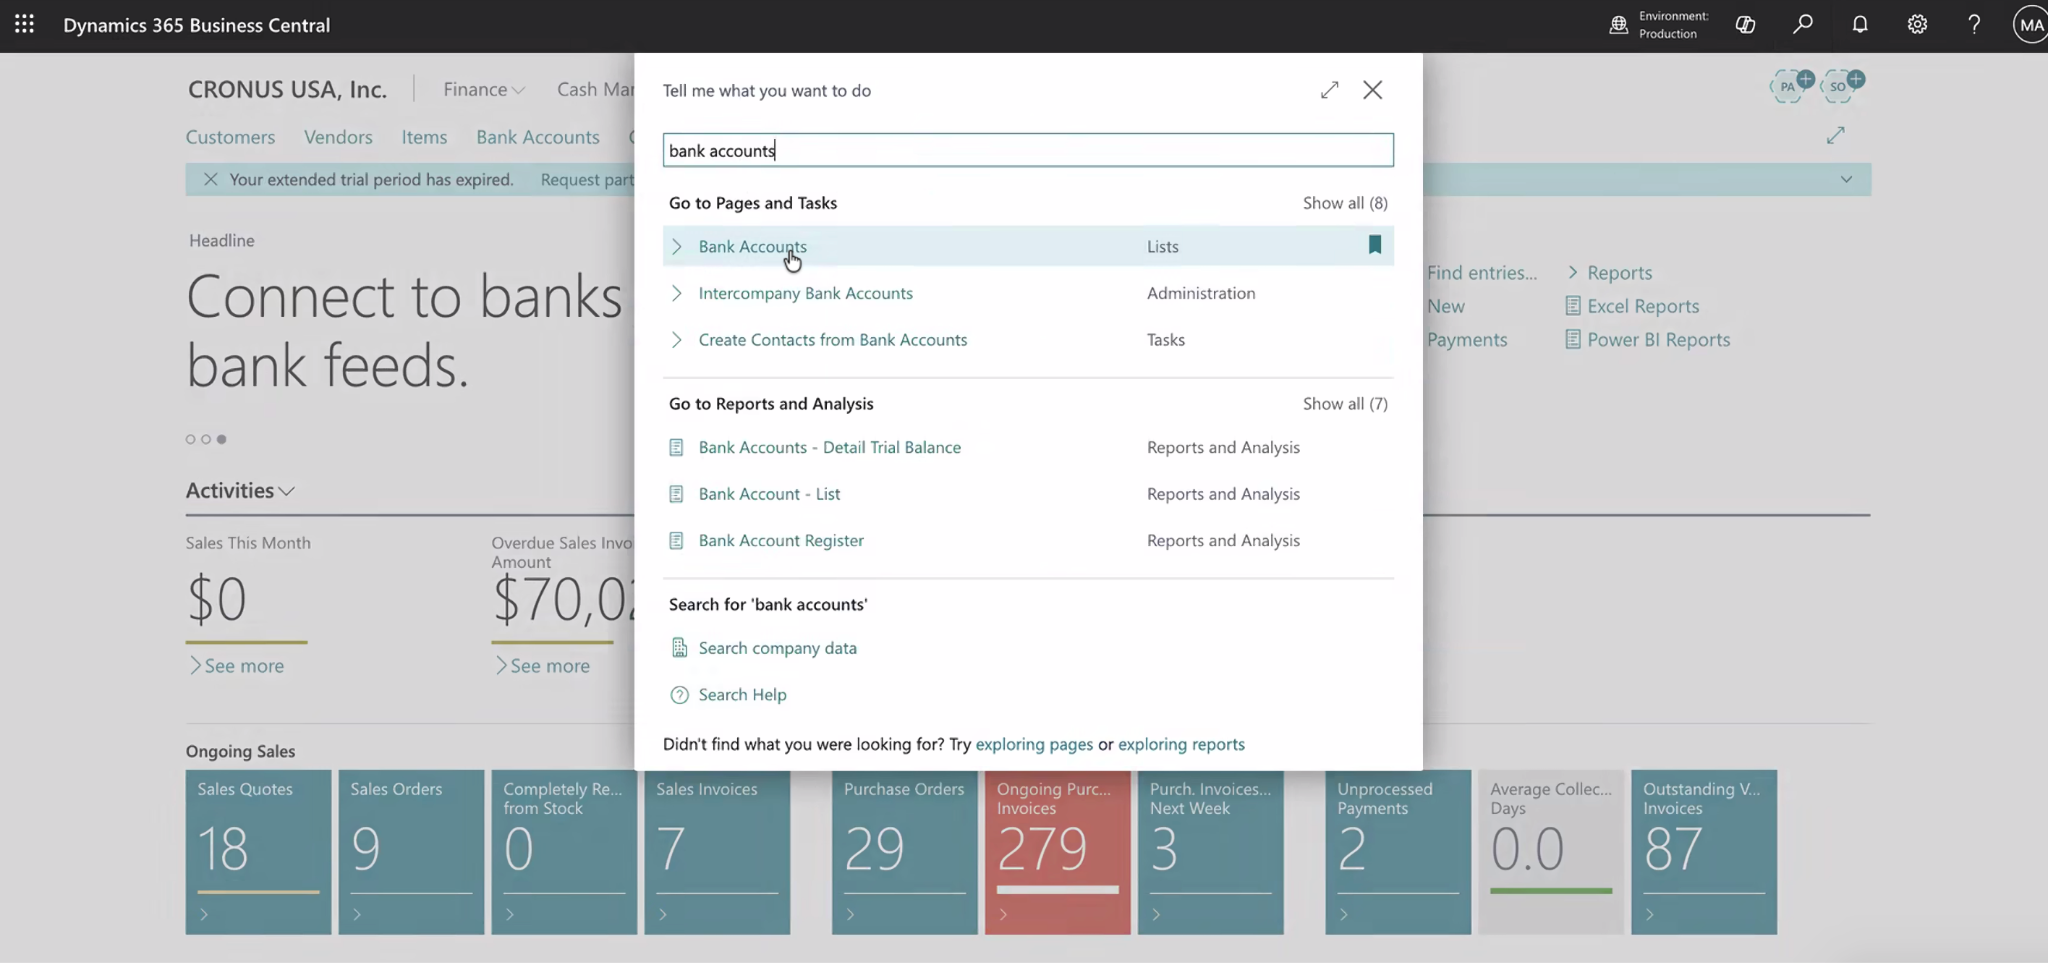Show all pages and tasks results

pyautogui.click(x=1344, y=203)
